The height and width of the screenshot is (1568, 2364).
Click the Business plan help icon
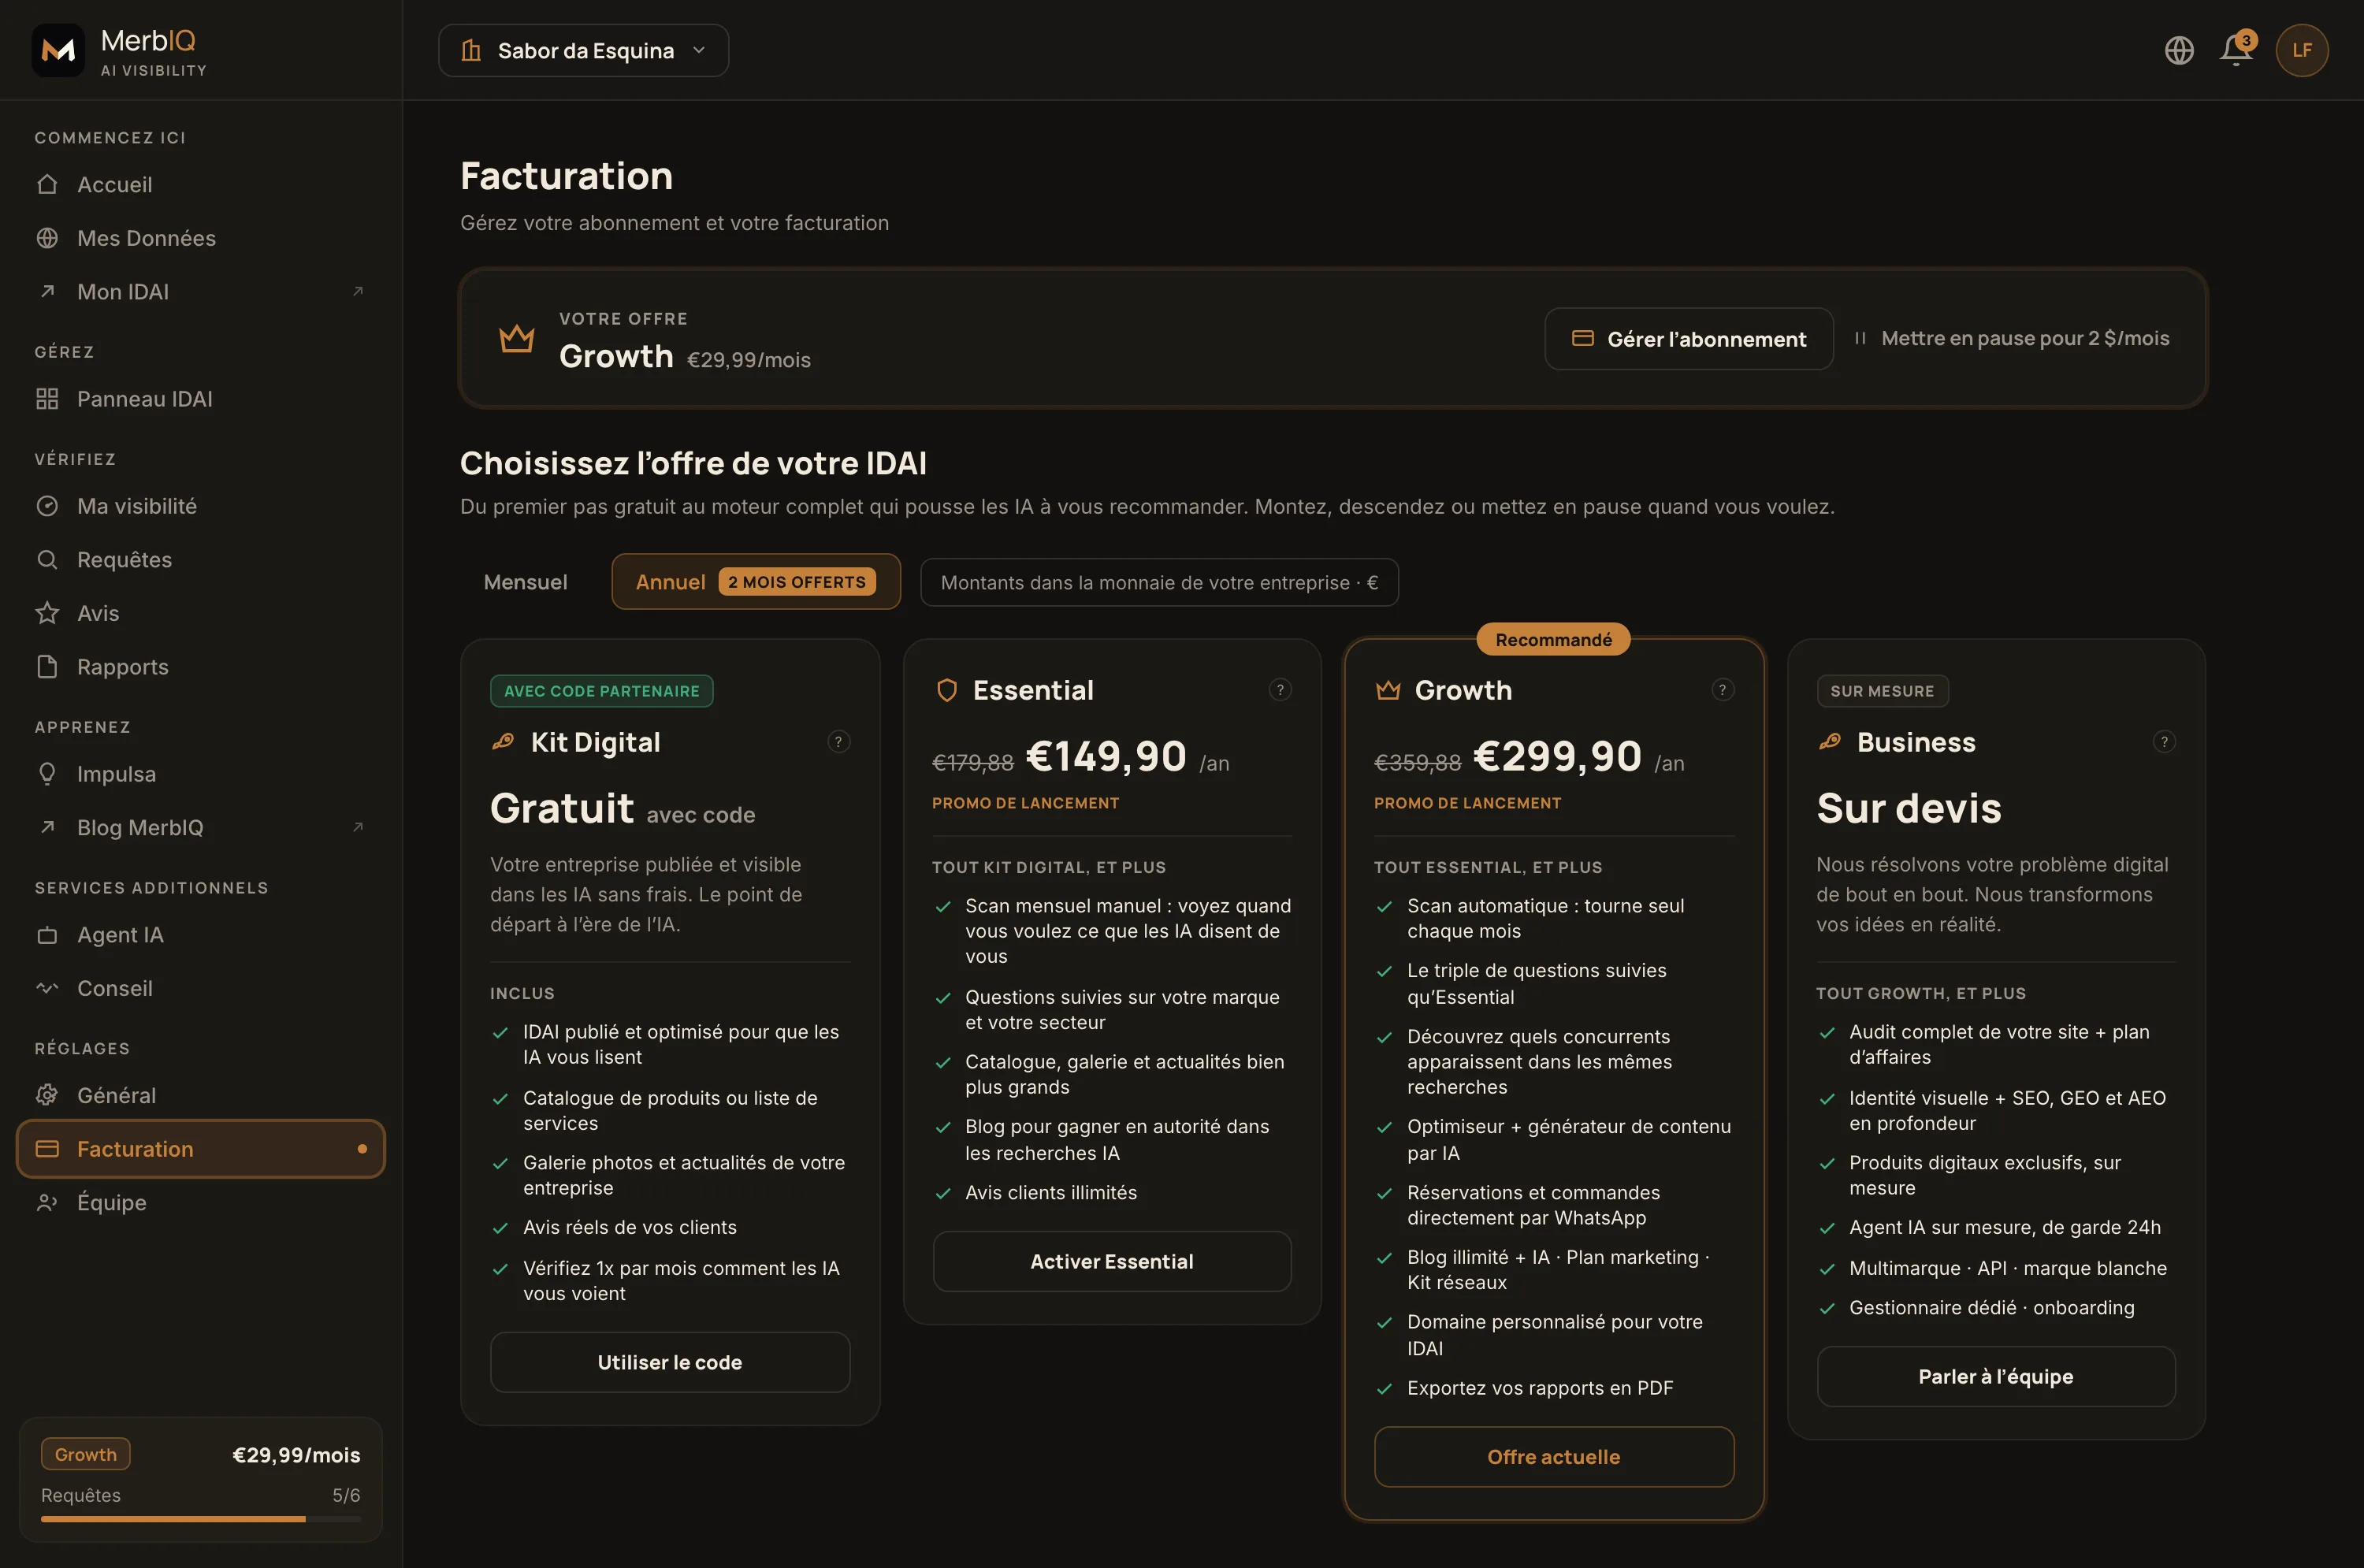(x=2164, y=742)
